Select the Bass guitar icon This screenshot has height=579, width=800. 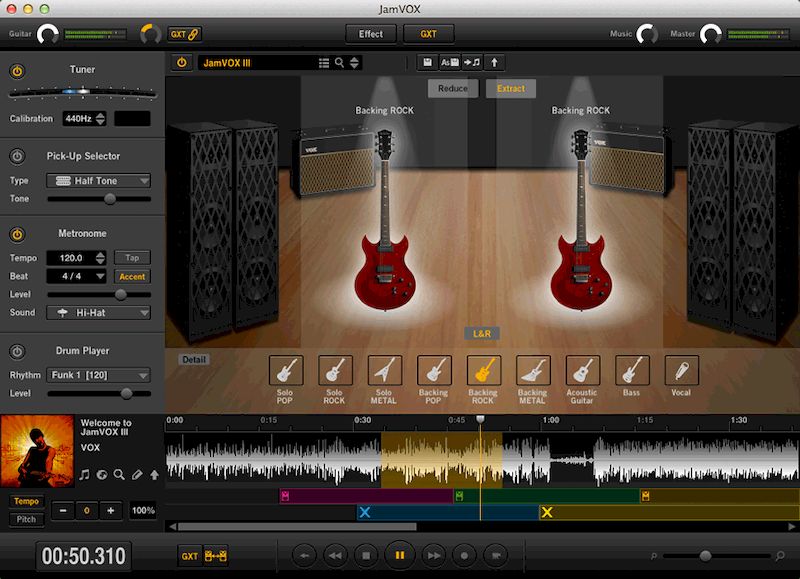631,370
